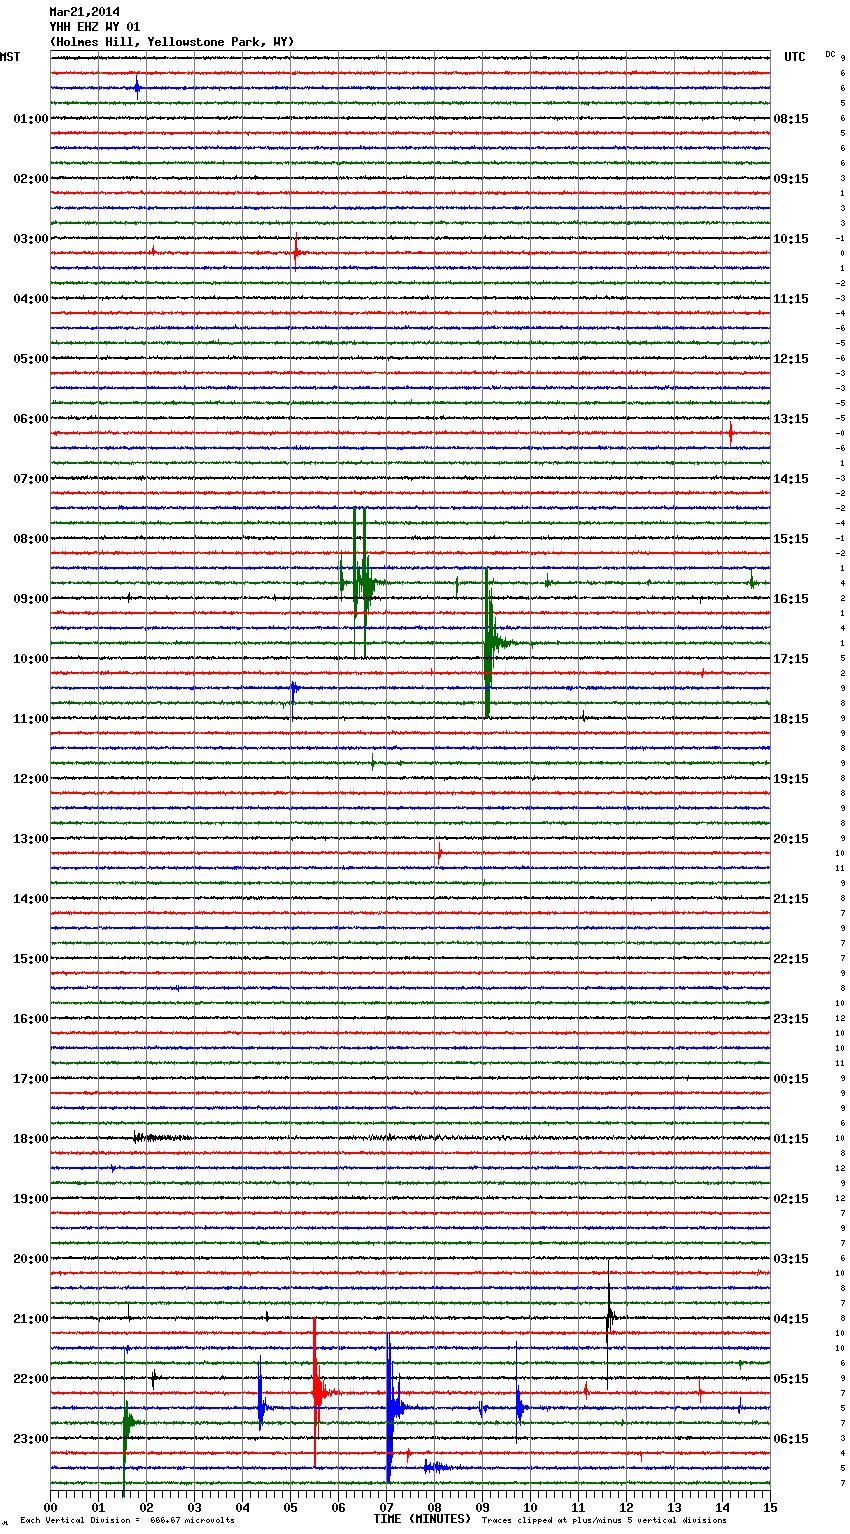Click the MST column header
The height and width of the screenshot is (1534, 850).
(x=10, y=57)
